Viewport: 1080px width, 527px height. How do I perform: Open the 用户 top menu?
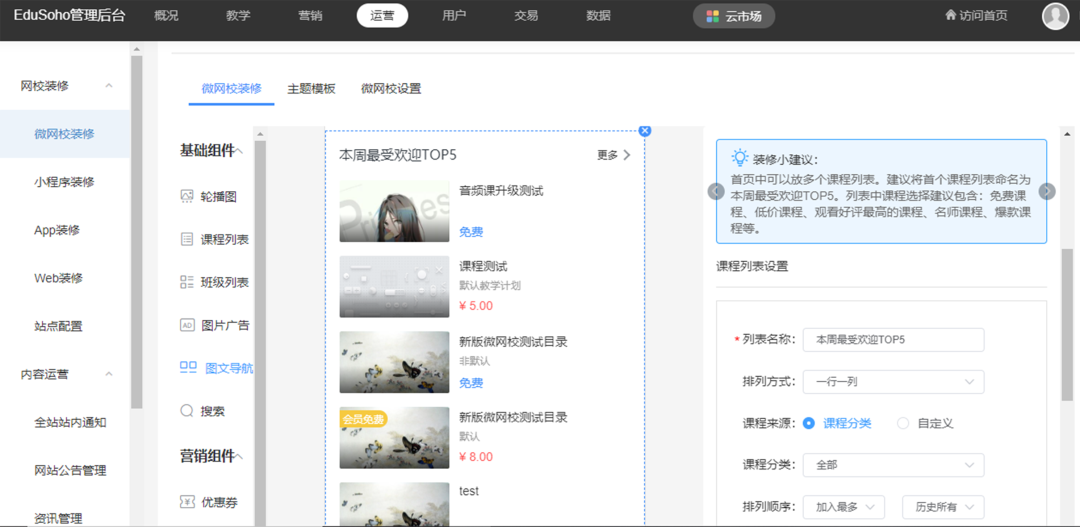pos(454,16)
